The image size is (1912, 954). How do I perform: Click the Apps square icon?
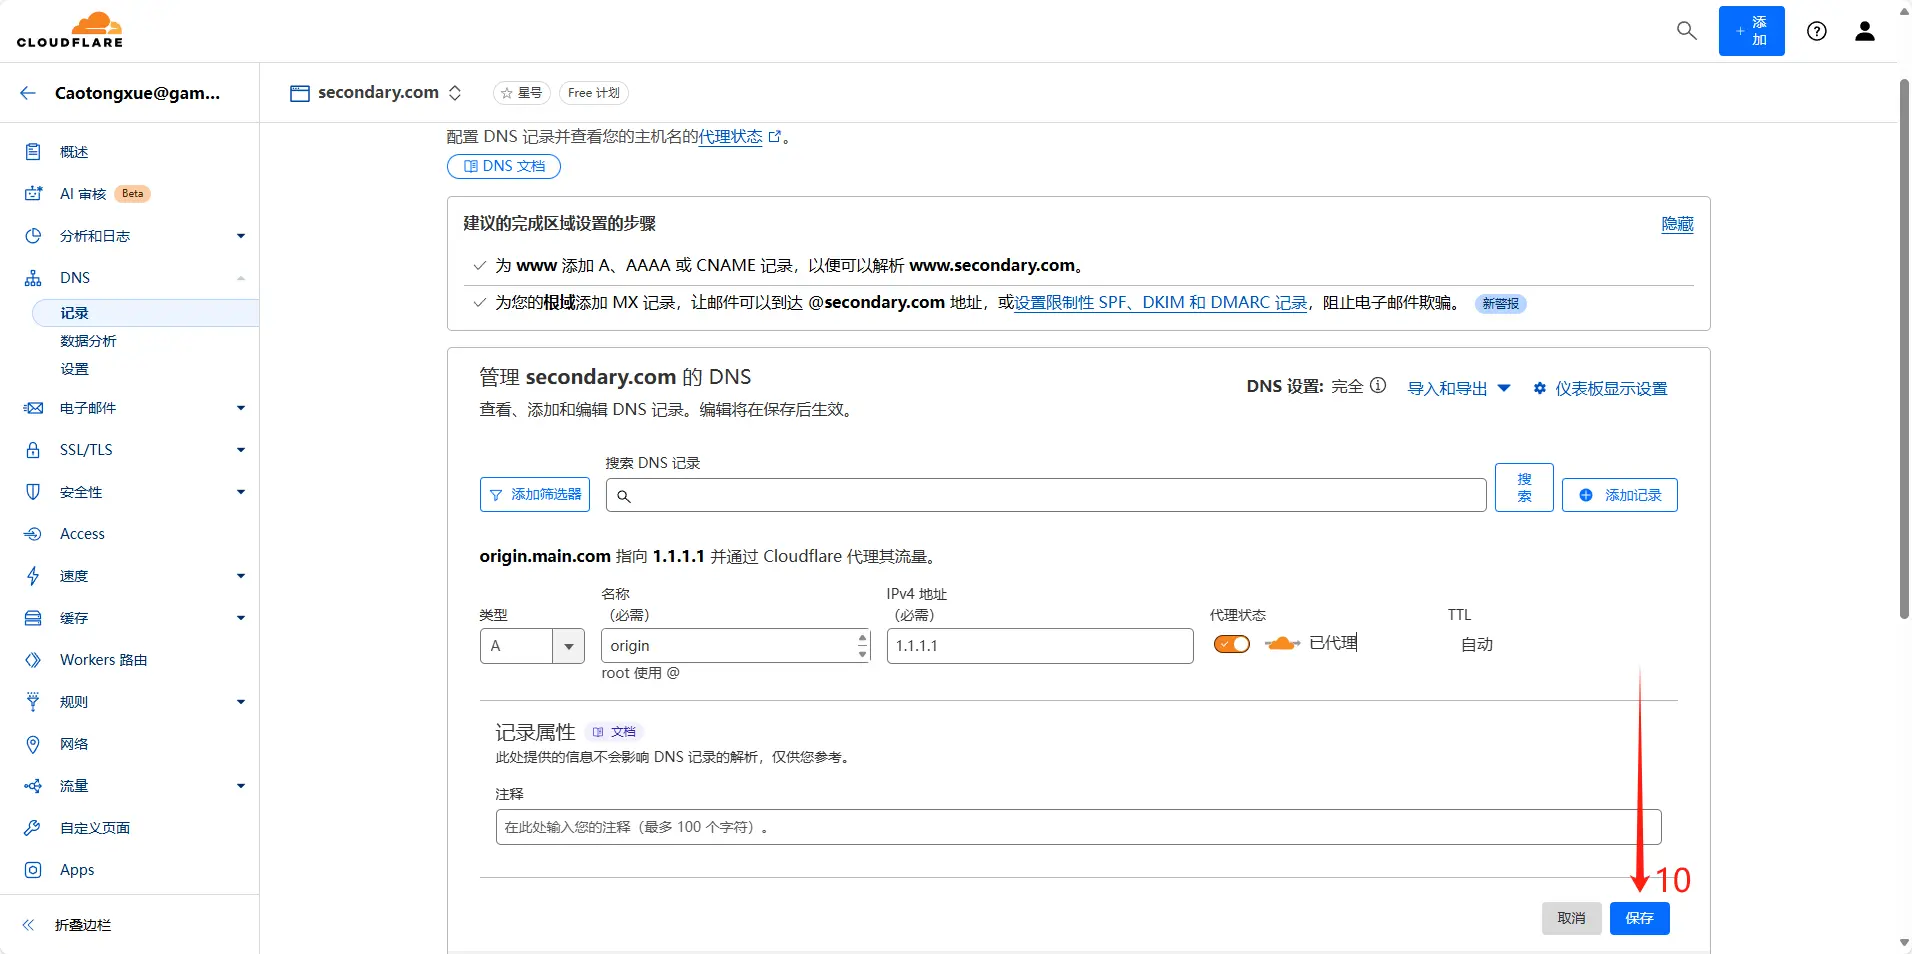pos(33,870)
